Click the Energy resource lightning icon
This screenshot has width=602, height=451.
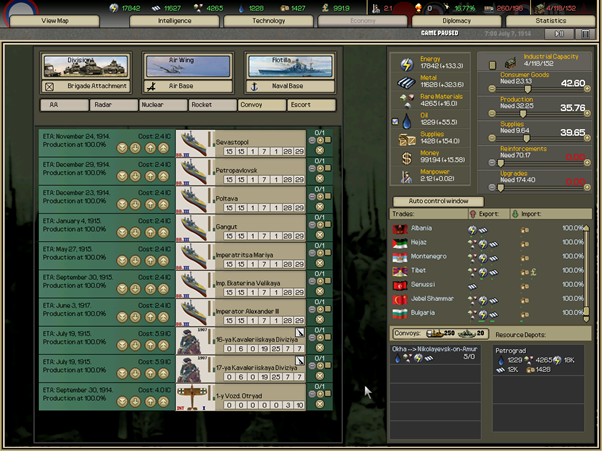pos(406,63)
